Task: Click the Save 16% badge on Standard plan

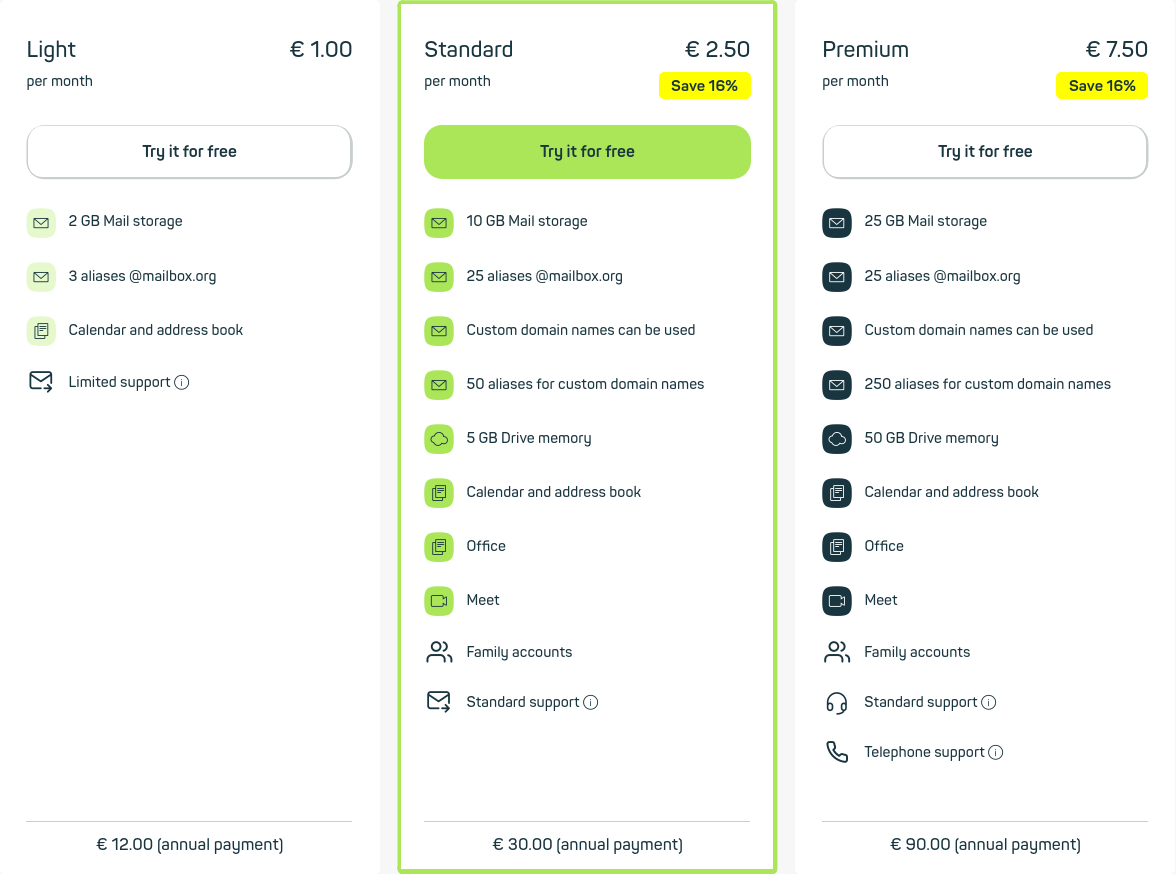Action: coord(704,86)
